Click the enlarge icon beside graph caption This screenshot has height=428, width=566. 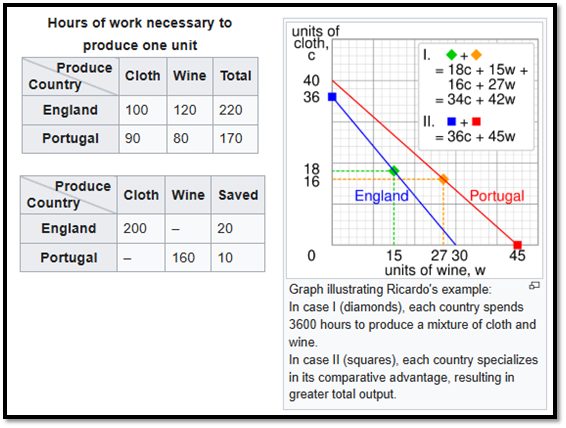(x=534, y=286)
